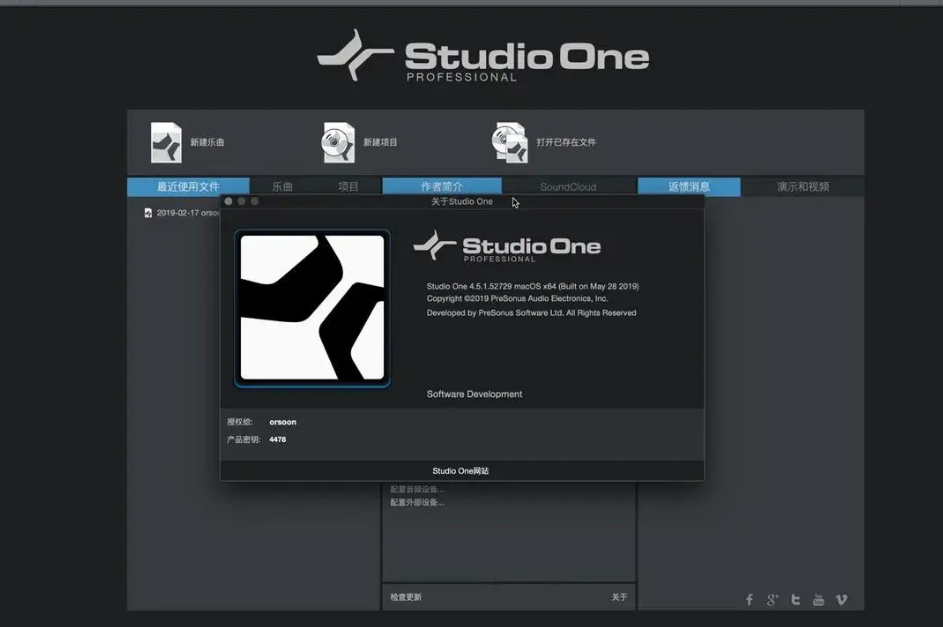Open the Facebook social icon
The image size is (943, 627).
pos(749,599)
